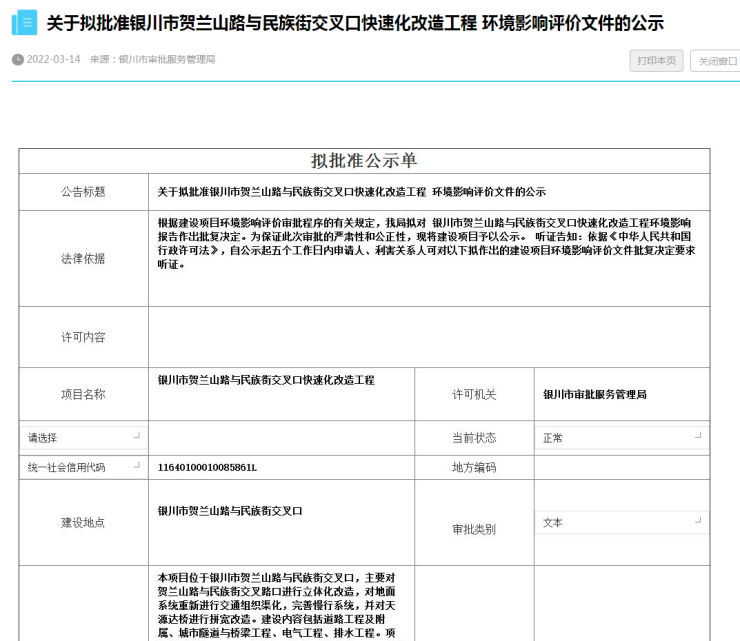740x641 pixels.
Task: Click the clock icon next to the date
Action: (17, 60)
